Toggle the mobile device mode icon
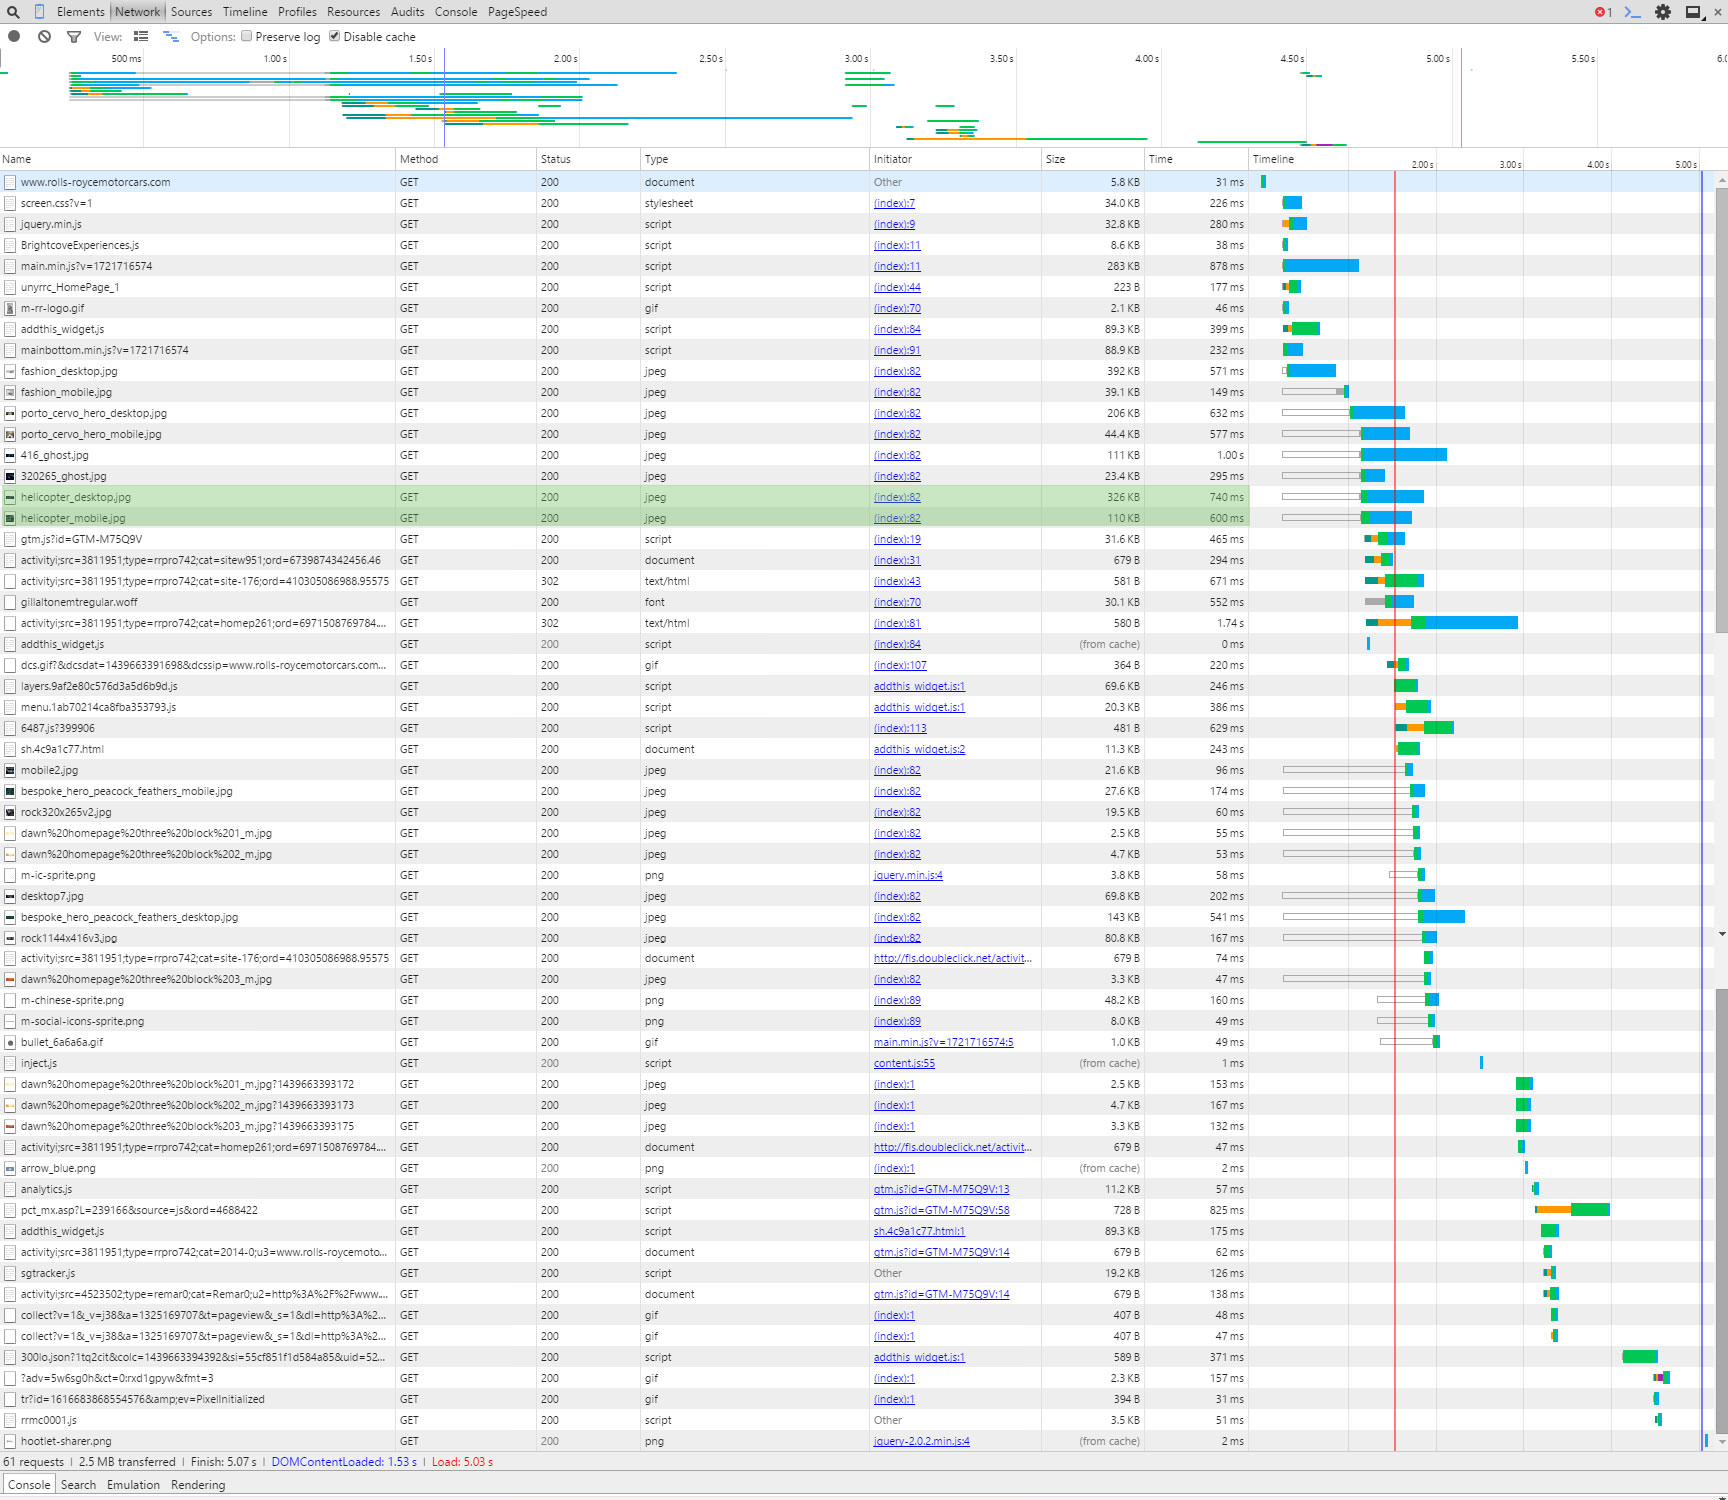 point(39,12)
